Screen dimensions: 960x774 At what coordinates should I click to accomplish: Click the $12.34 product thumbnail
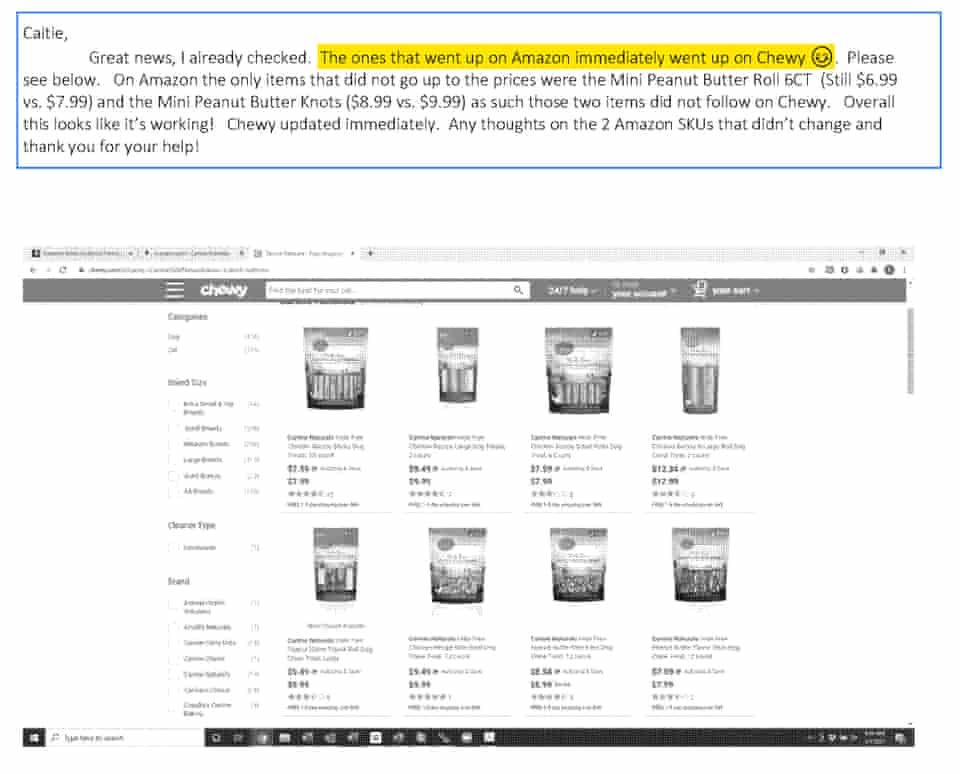[x=700, y=371]
